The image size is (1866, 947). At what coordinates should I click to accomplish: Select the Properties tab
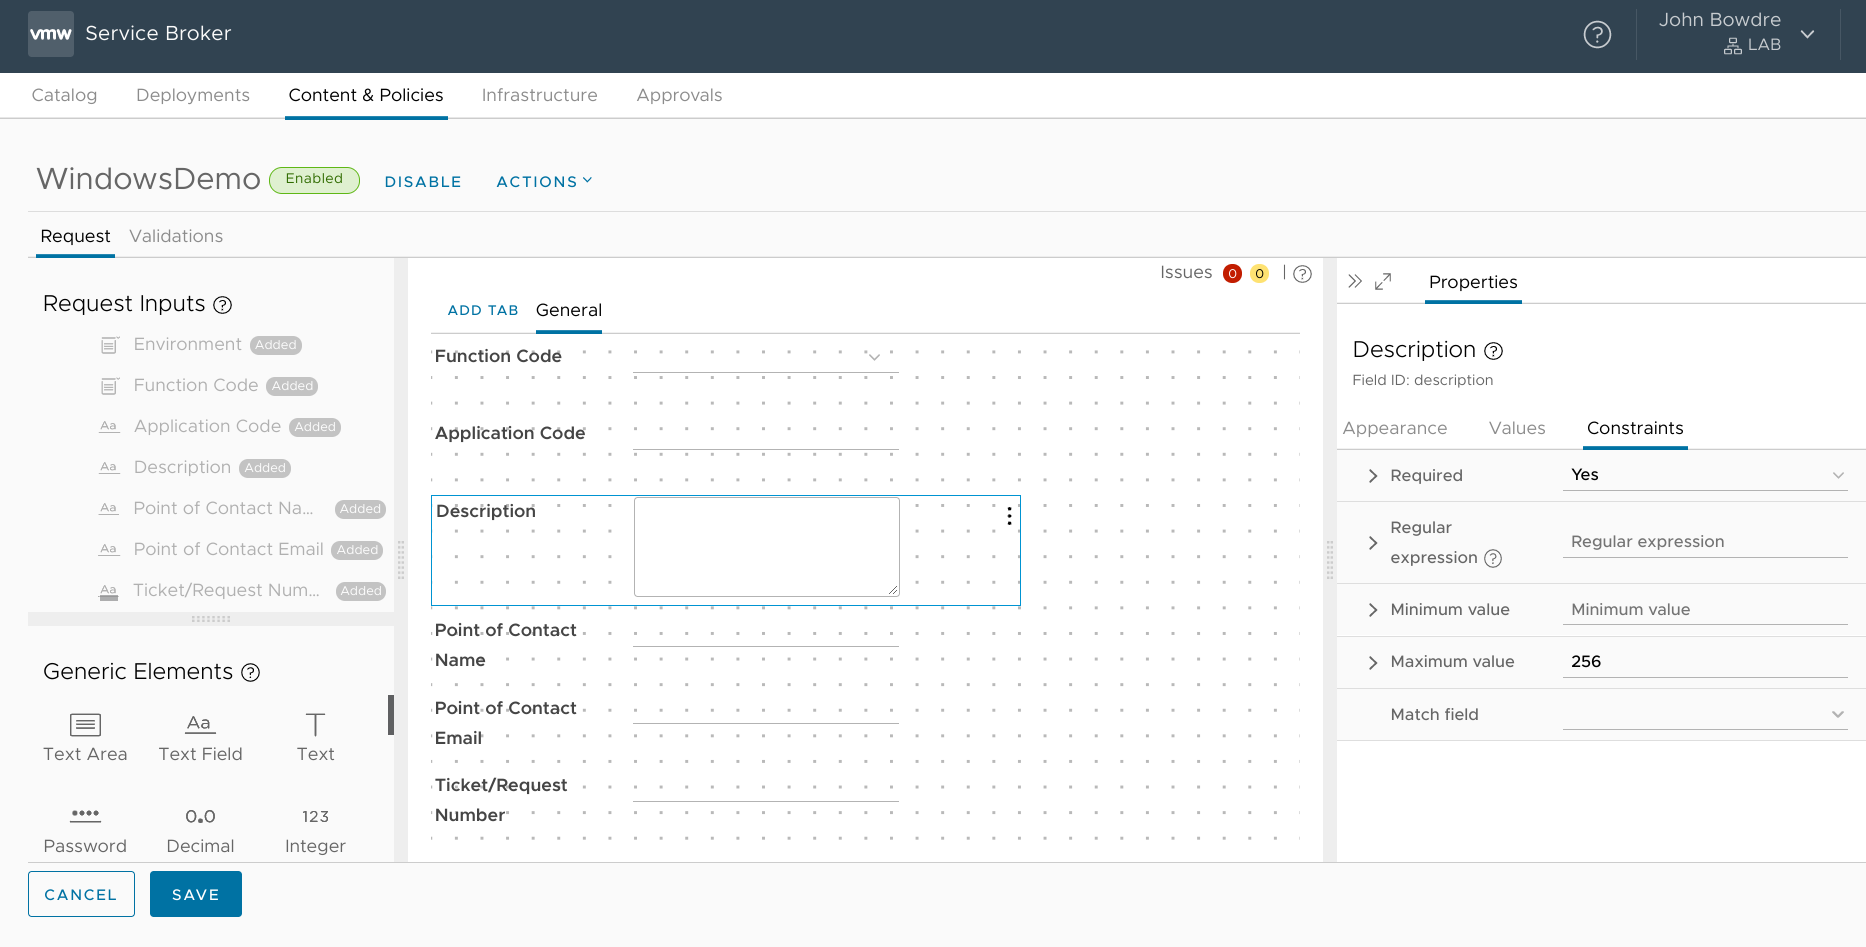[1473, 282]
